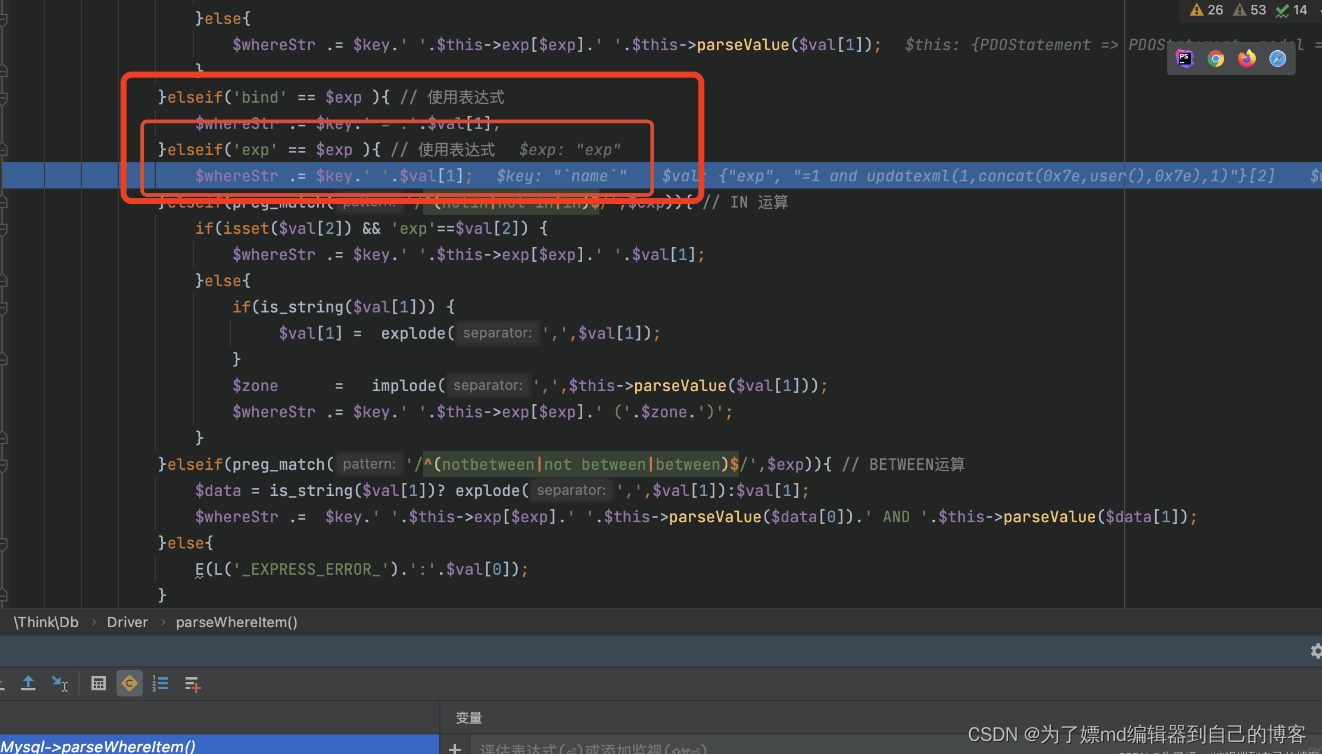
Task: Click the E(L('_EXPRESS_ERROR_') line
Action: [x=361, y=569]
